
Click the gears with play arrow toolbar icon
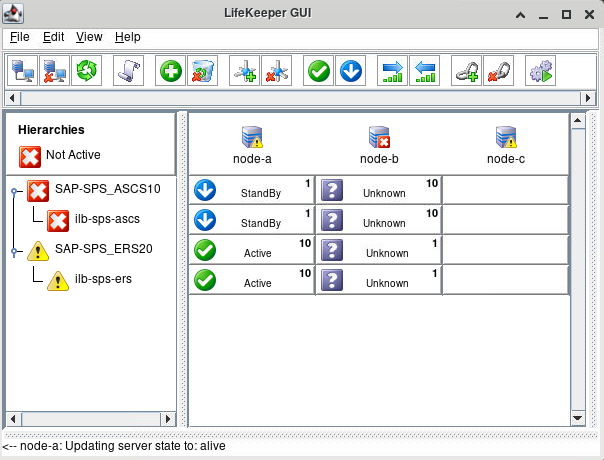coord(540,71)
